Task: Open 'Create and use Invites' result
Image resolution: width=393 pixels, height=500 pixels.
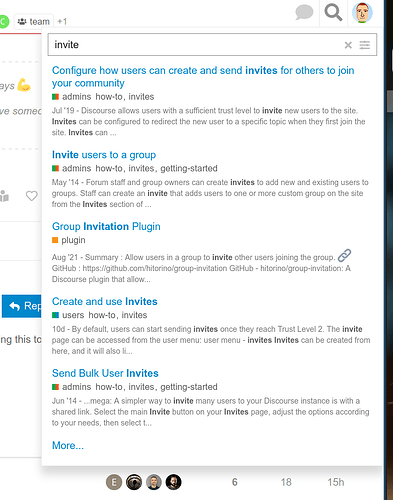Action: [105, 302]
